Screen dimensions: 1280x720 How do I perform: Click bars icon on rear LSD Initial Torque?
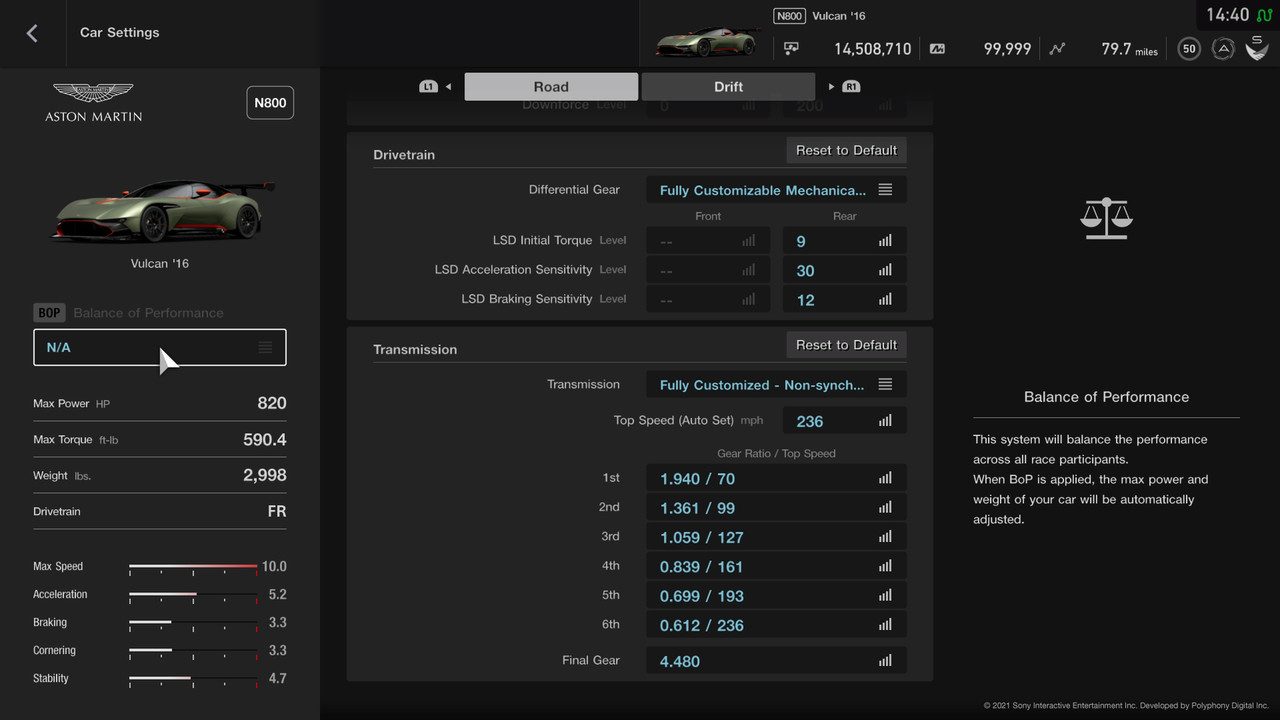[x=885, y=241]
